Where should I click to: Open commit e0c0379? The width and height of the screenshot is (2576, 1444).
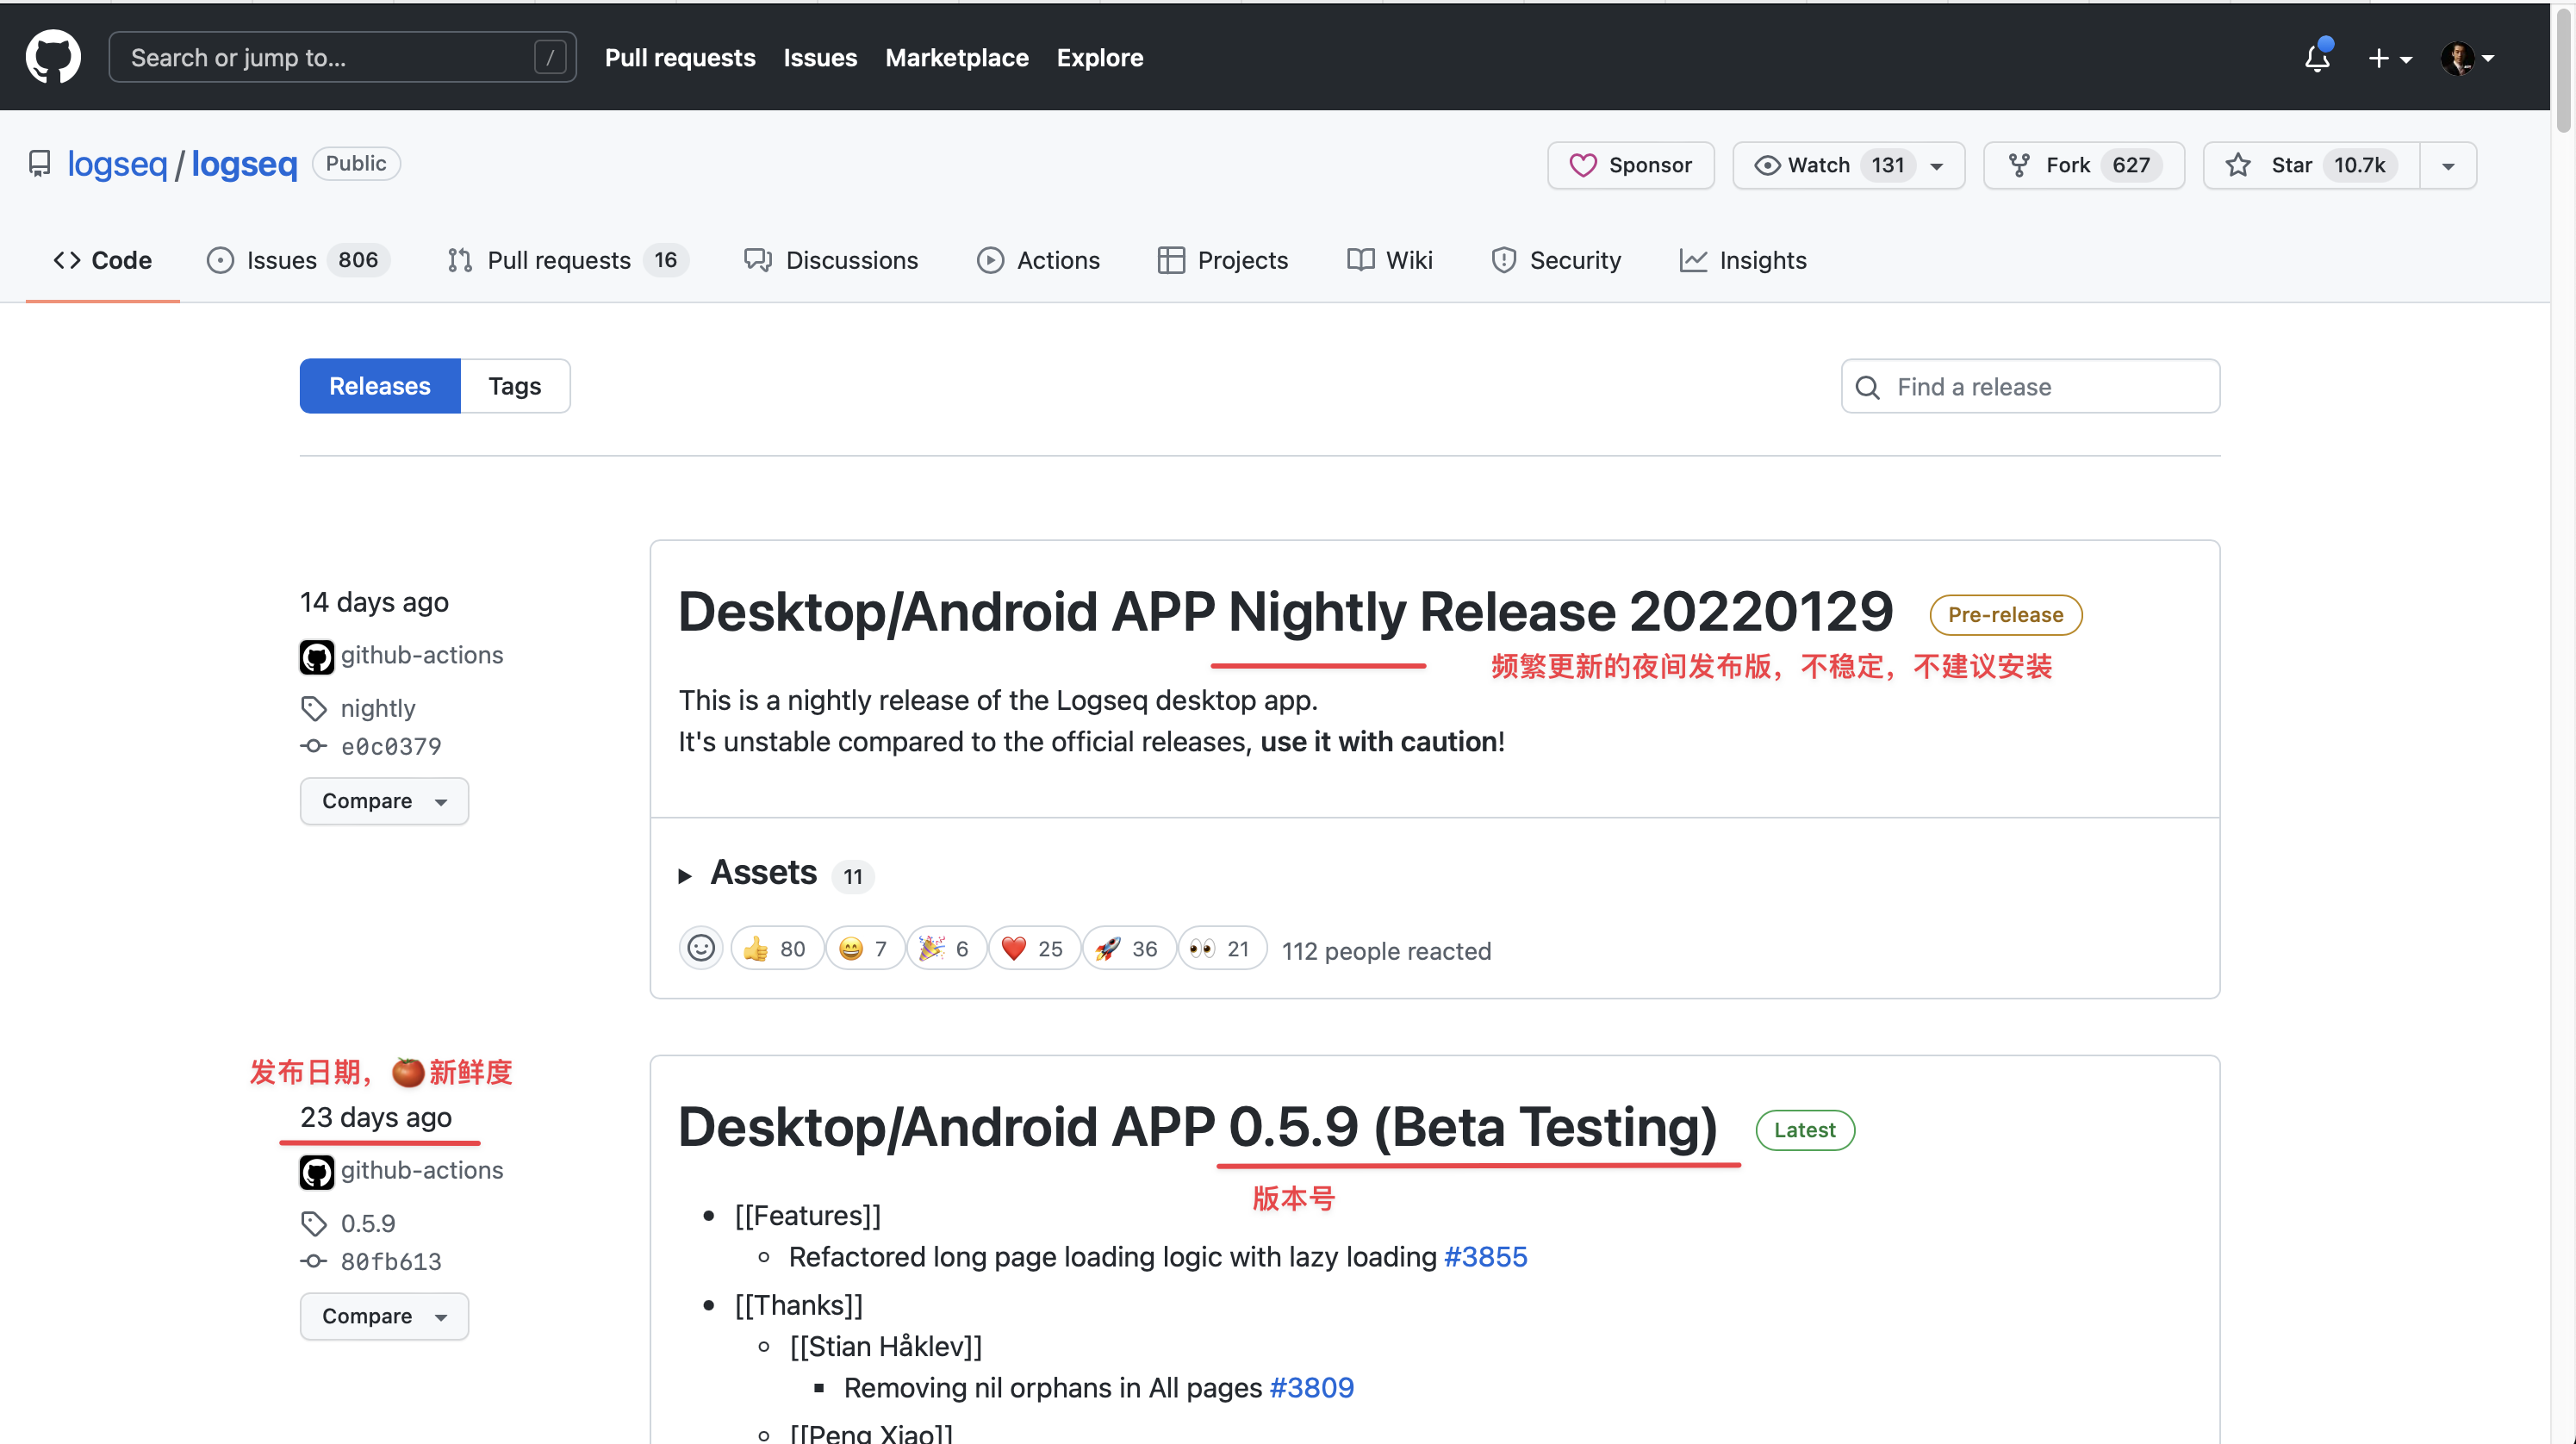tap(391, 746)
